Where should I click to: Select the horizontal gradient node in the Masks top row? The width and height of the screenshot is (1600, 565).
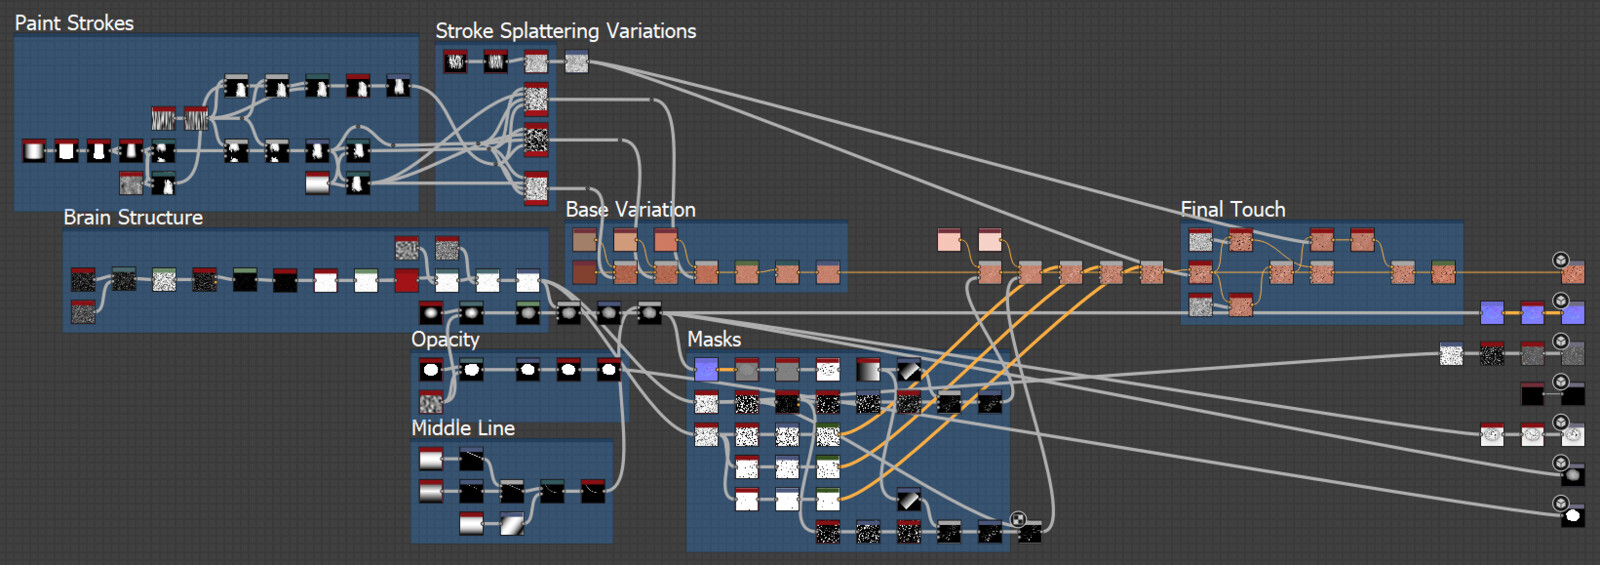pos(868,369)
